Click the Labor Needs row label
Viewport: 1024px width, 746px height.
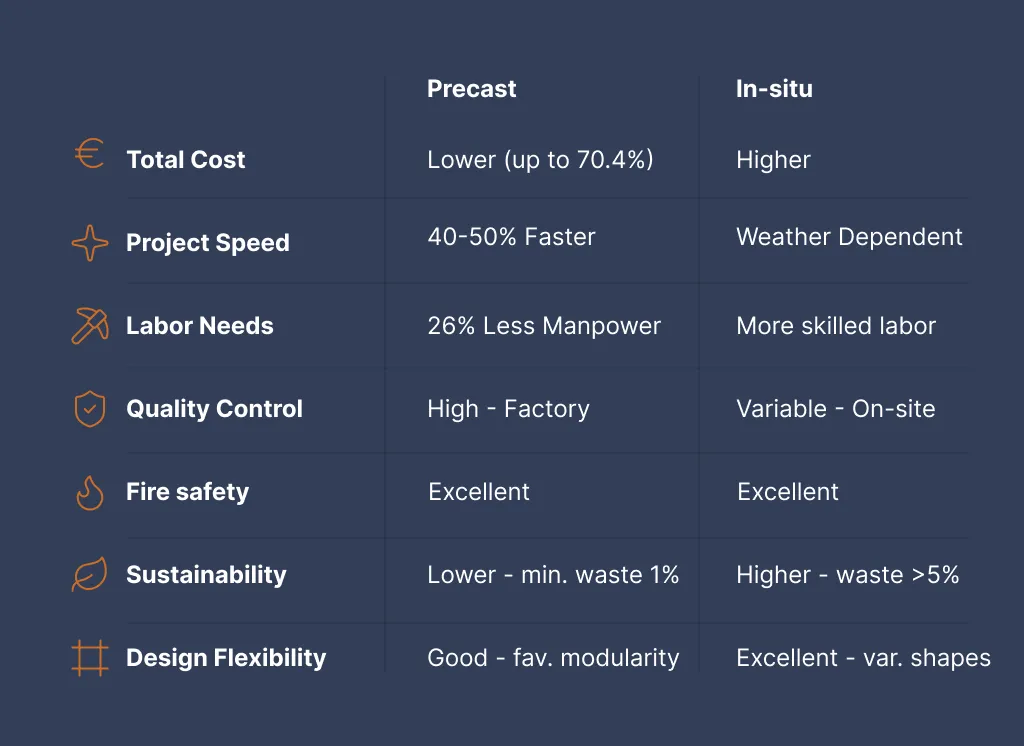(x=200, y=325)
